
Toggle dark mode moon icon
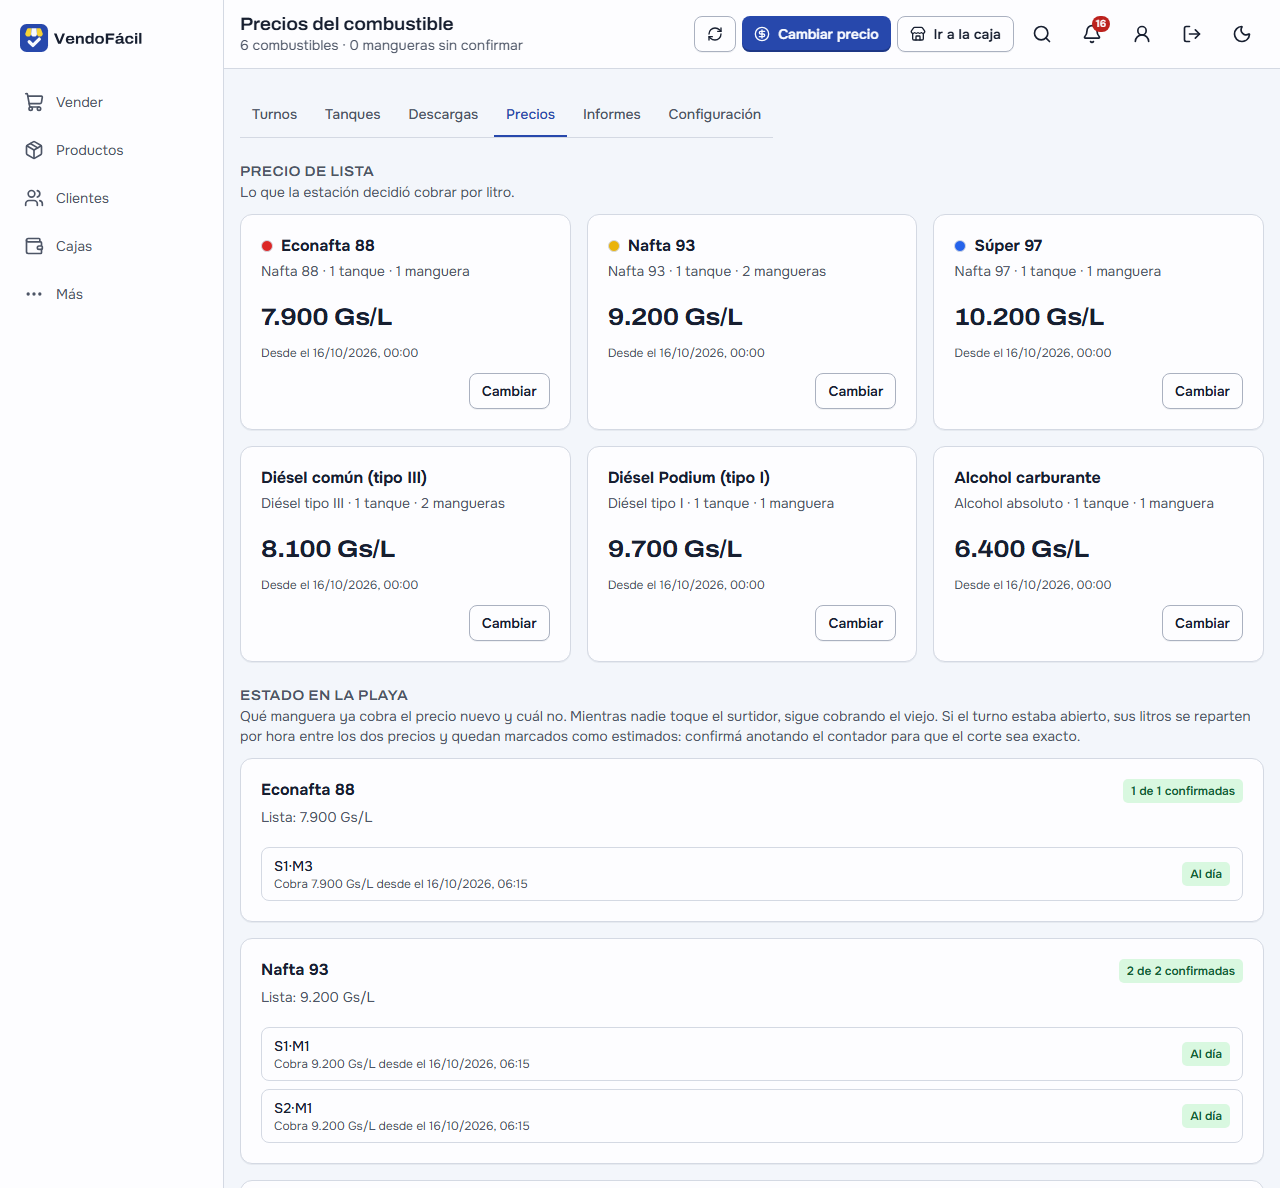(x=1242, y=34)
